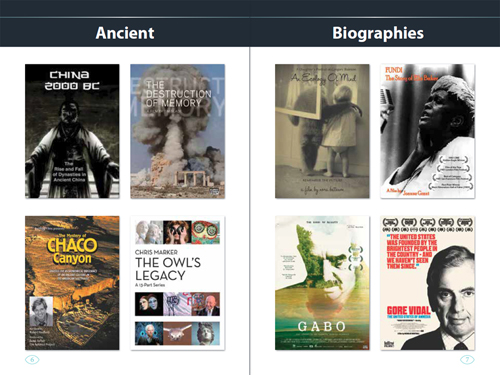Image resolution: width=500 pixels, height=375 pixels.
Task: Click the Ancient section heading
Action: coord(125,33)
